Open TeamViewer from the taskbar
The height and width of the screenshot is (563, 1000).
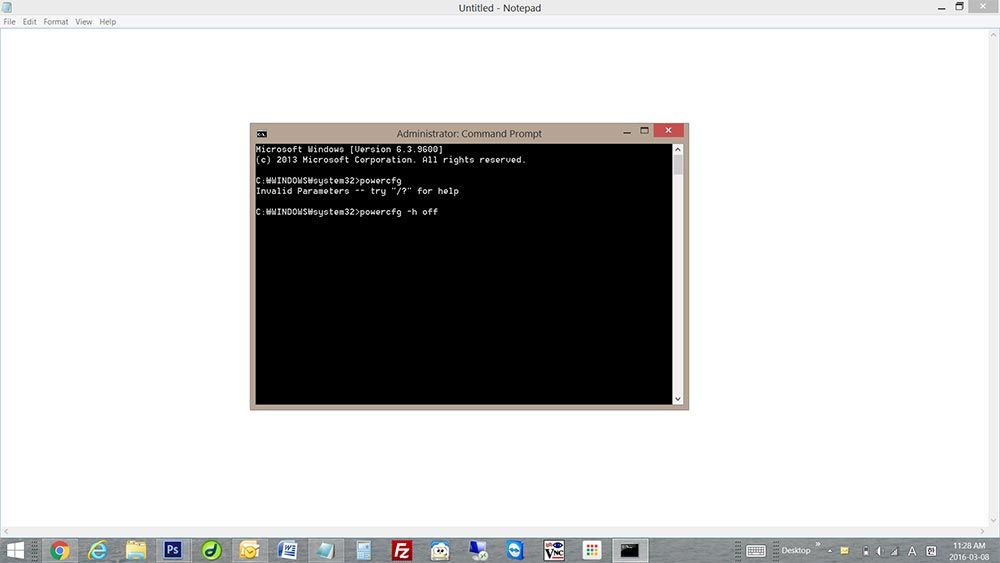tap(515, 550)
